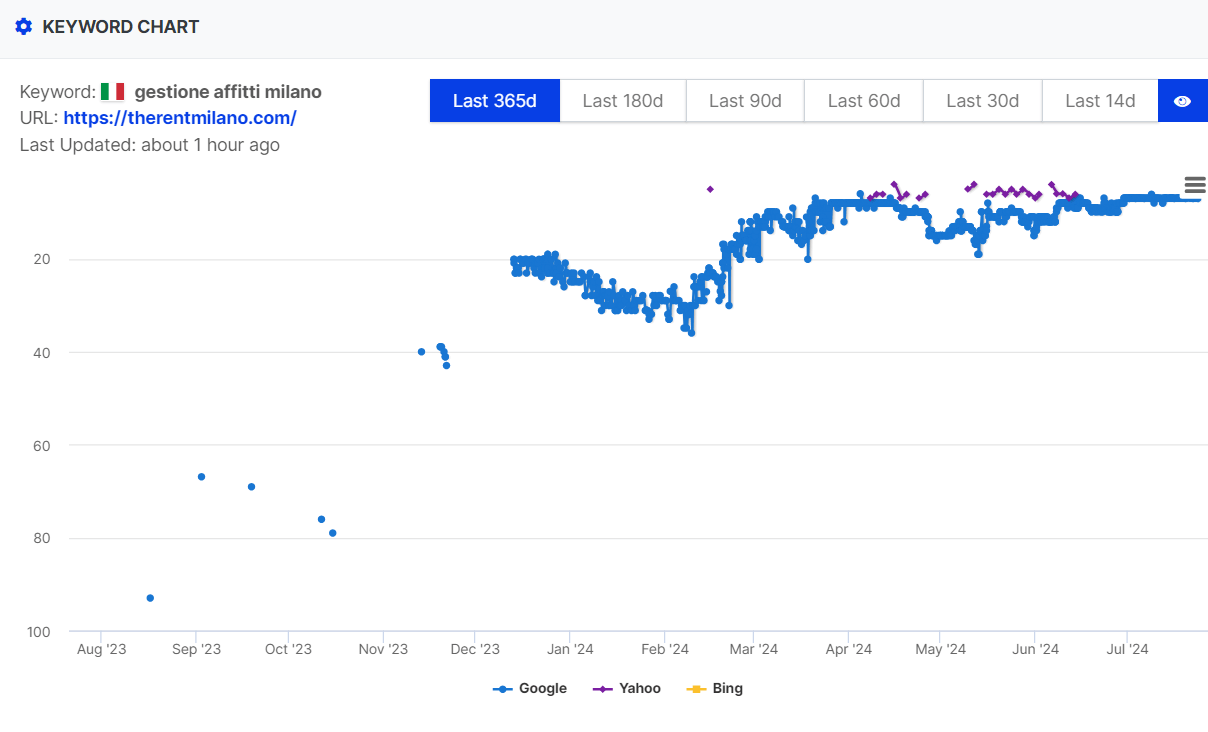
Task: Click the Google point at rank 40 in November
Action: (x=421, y=352)
